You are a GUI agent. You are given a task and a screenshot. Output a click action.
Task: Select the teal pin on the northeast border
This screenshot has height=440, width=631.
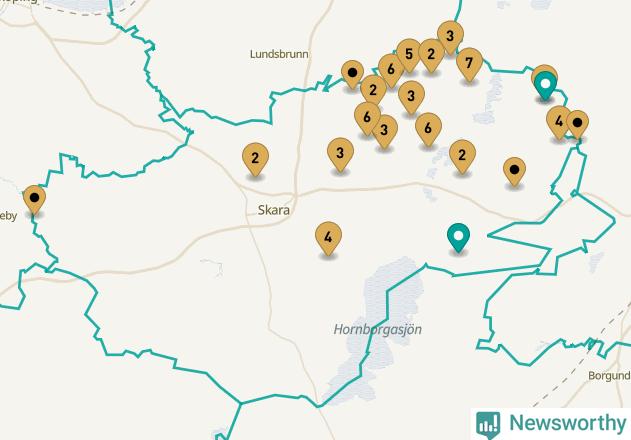[x=546, y=86]
